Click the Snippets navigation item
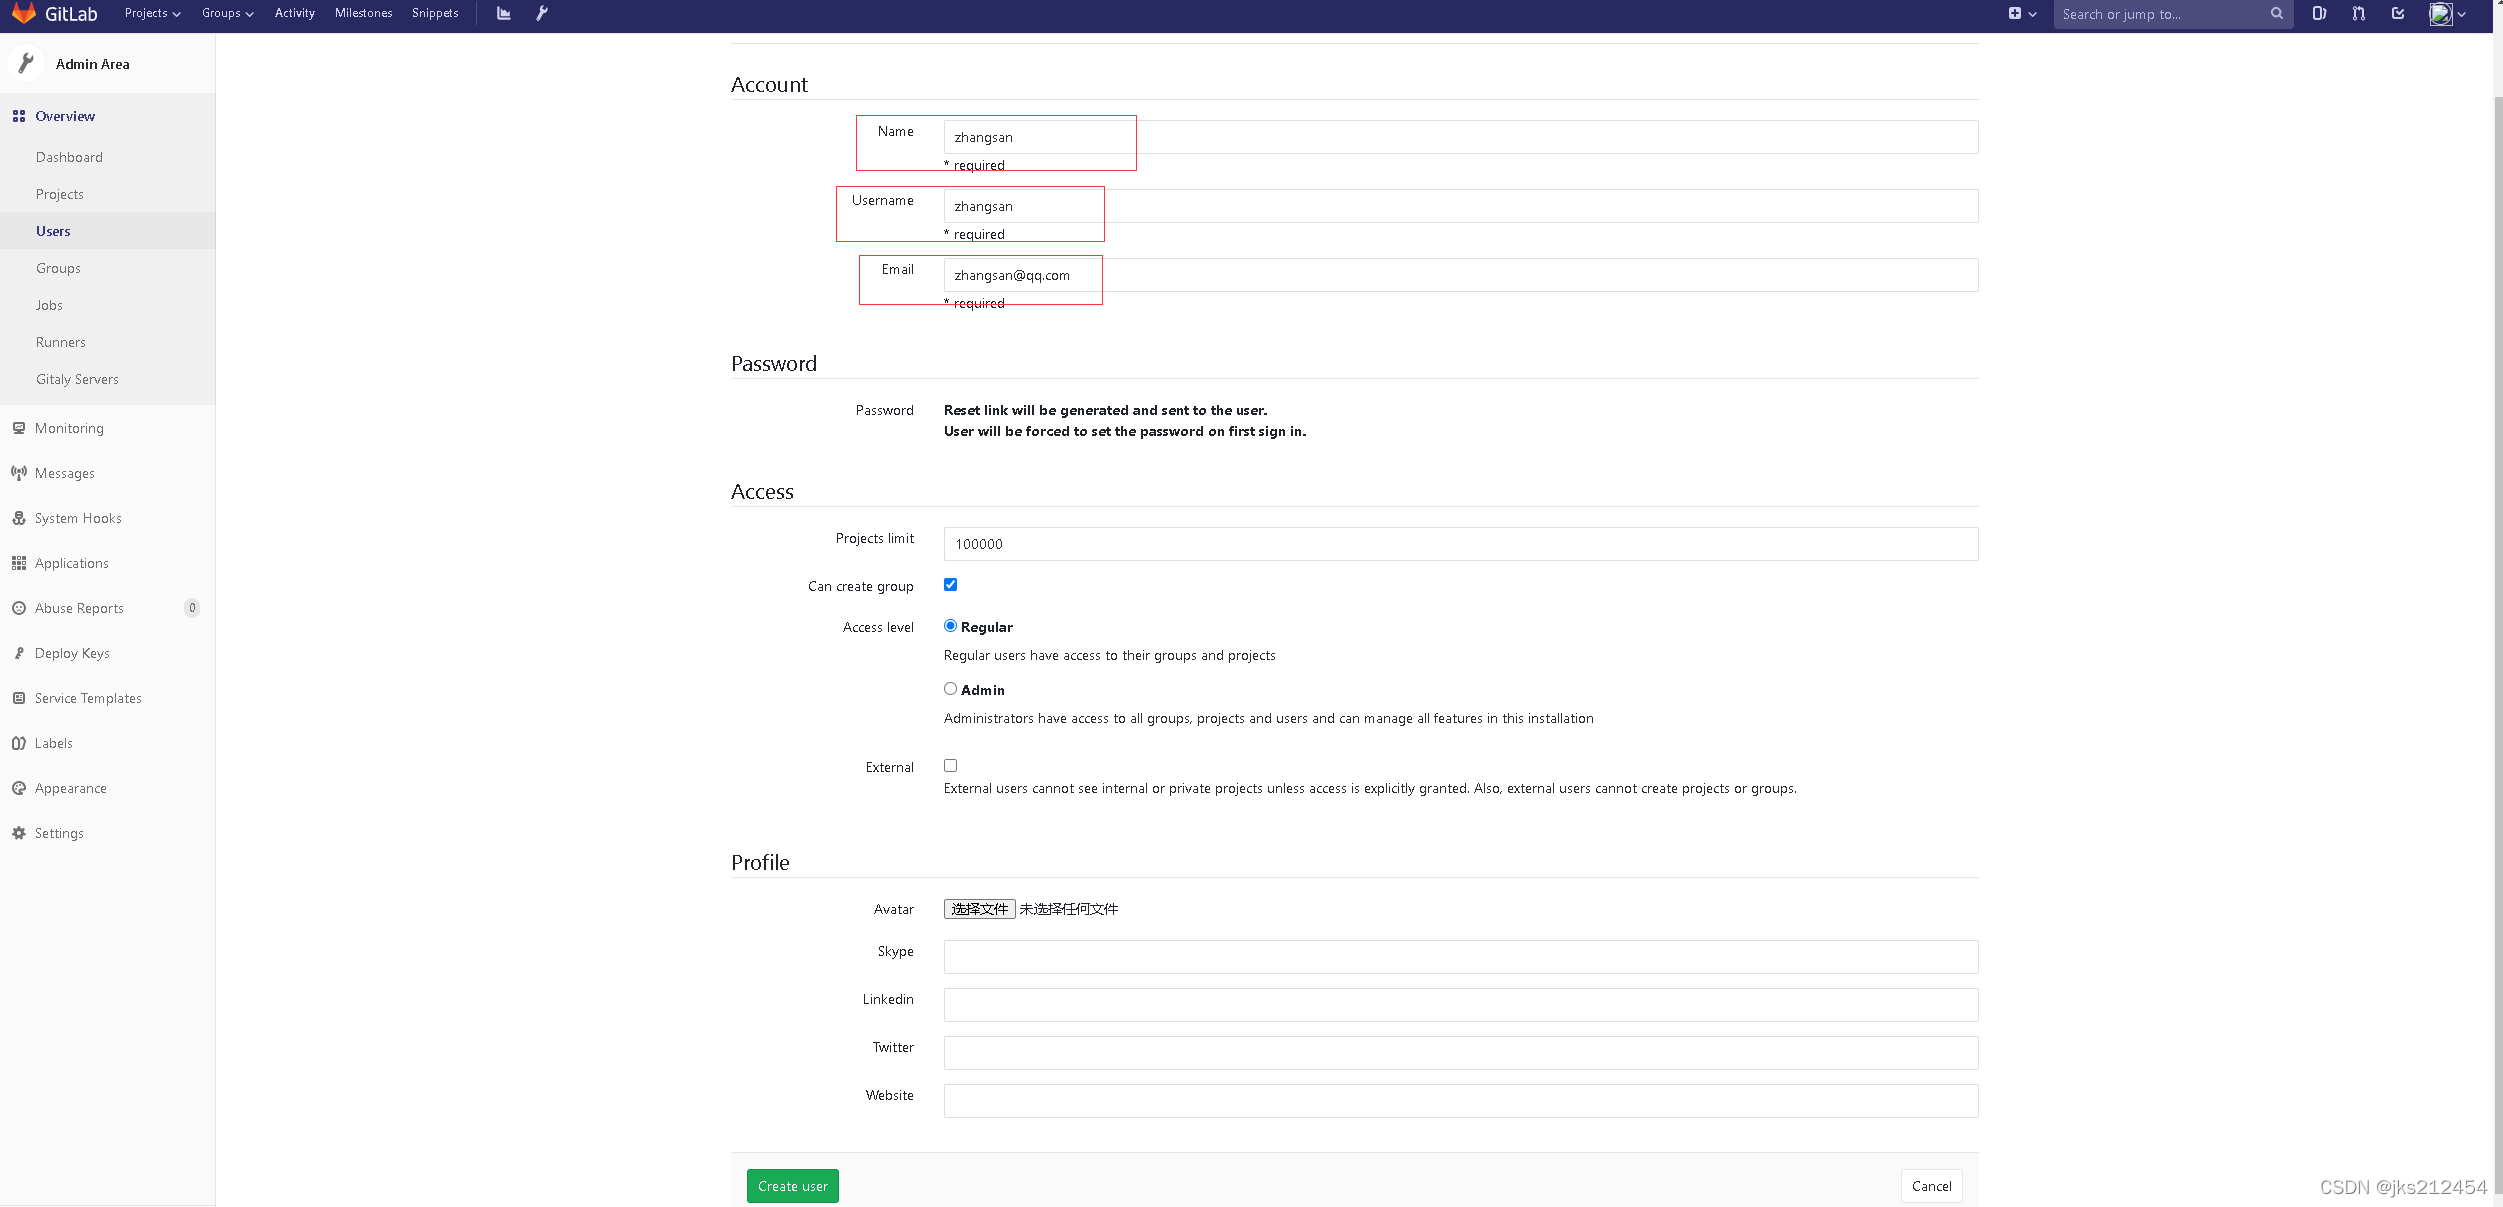Viewport: 2503px width, 1207px height. point(434,13)
